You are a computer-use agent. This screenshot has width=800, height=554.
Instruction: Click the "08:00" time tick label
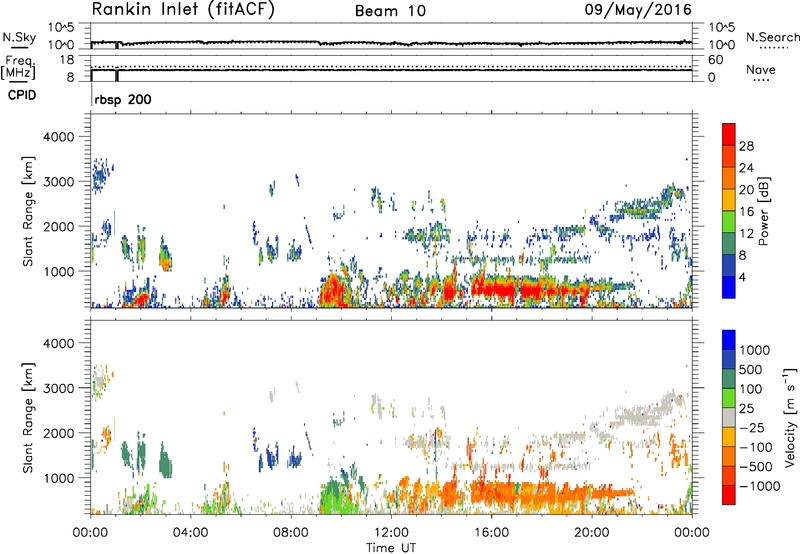click(x=291, y=533)
